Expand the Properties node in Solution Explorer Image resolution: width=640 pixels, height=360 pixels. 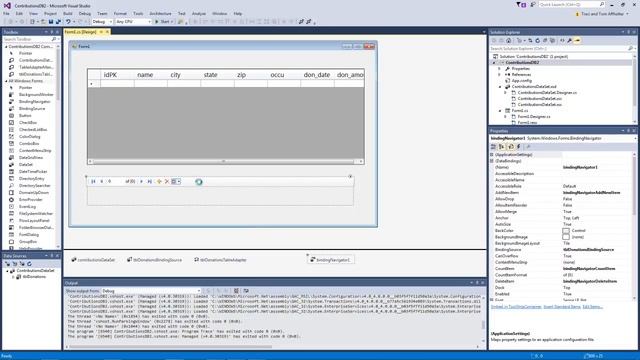coord(500,69)
